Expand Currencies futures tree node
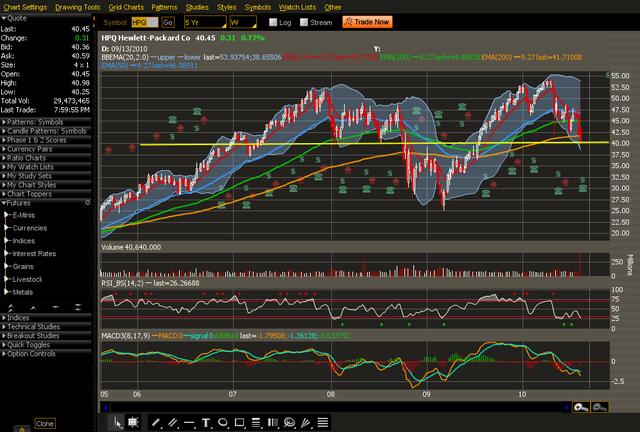Image resolution: width=640 pixels, height=432 pixels. (6, 228)
